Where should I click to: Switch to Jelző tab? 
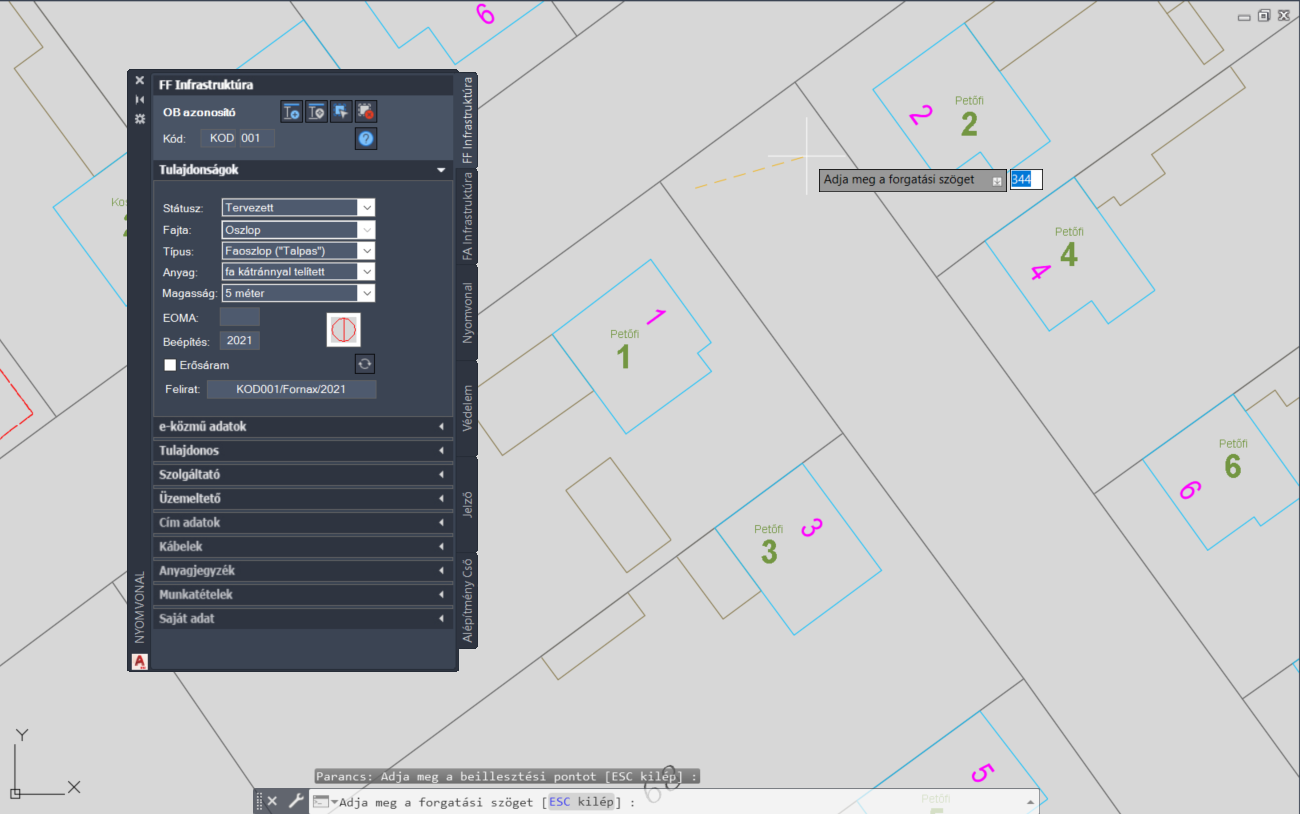pyautogui.click(x=467, y=504)
